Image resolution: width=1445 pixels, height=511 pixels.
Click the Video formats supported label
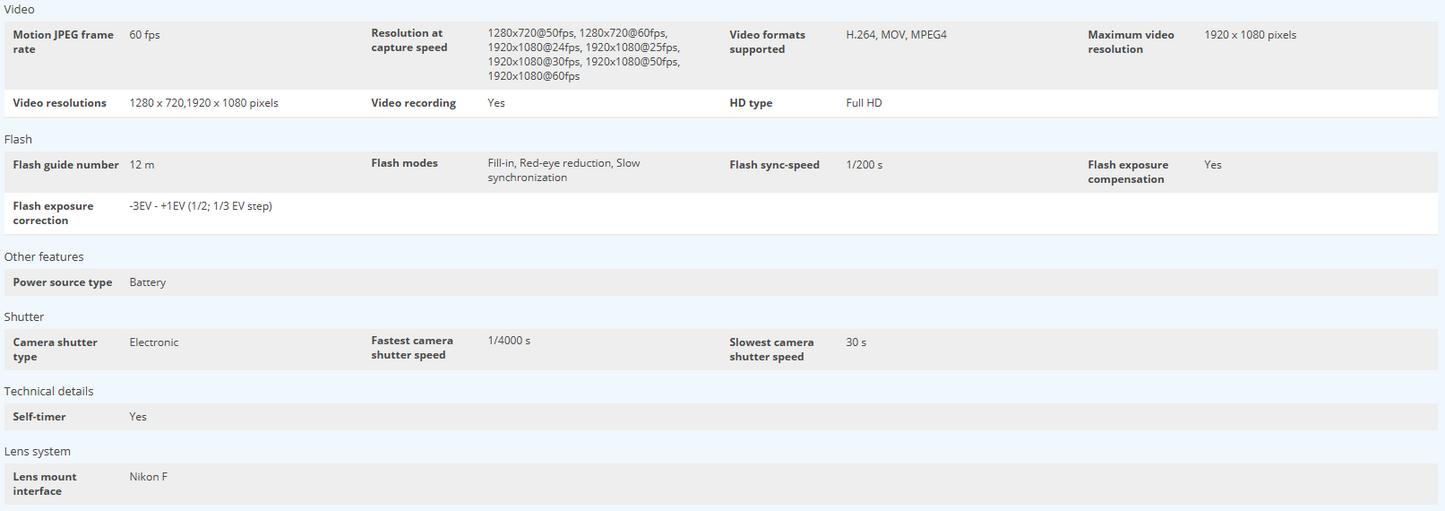tap(767, 42)
